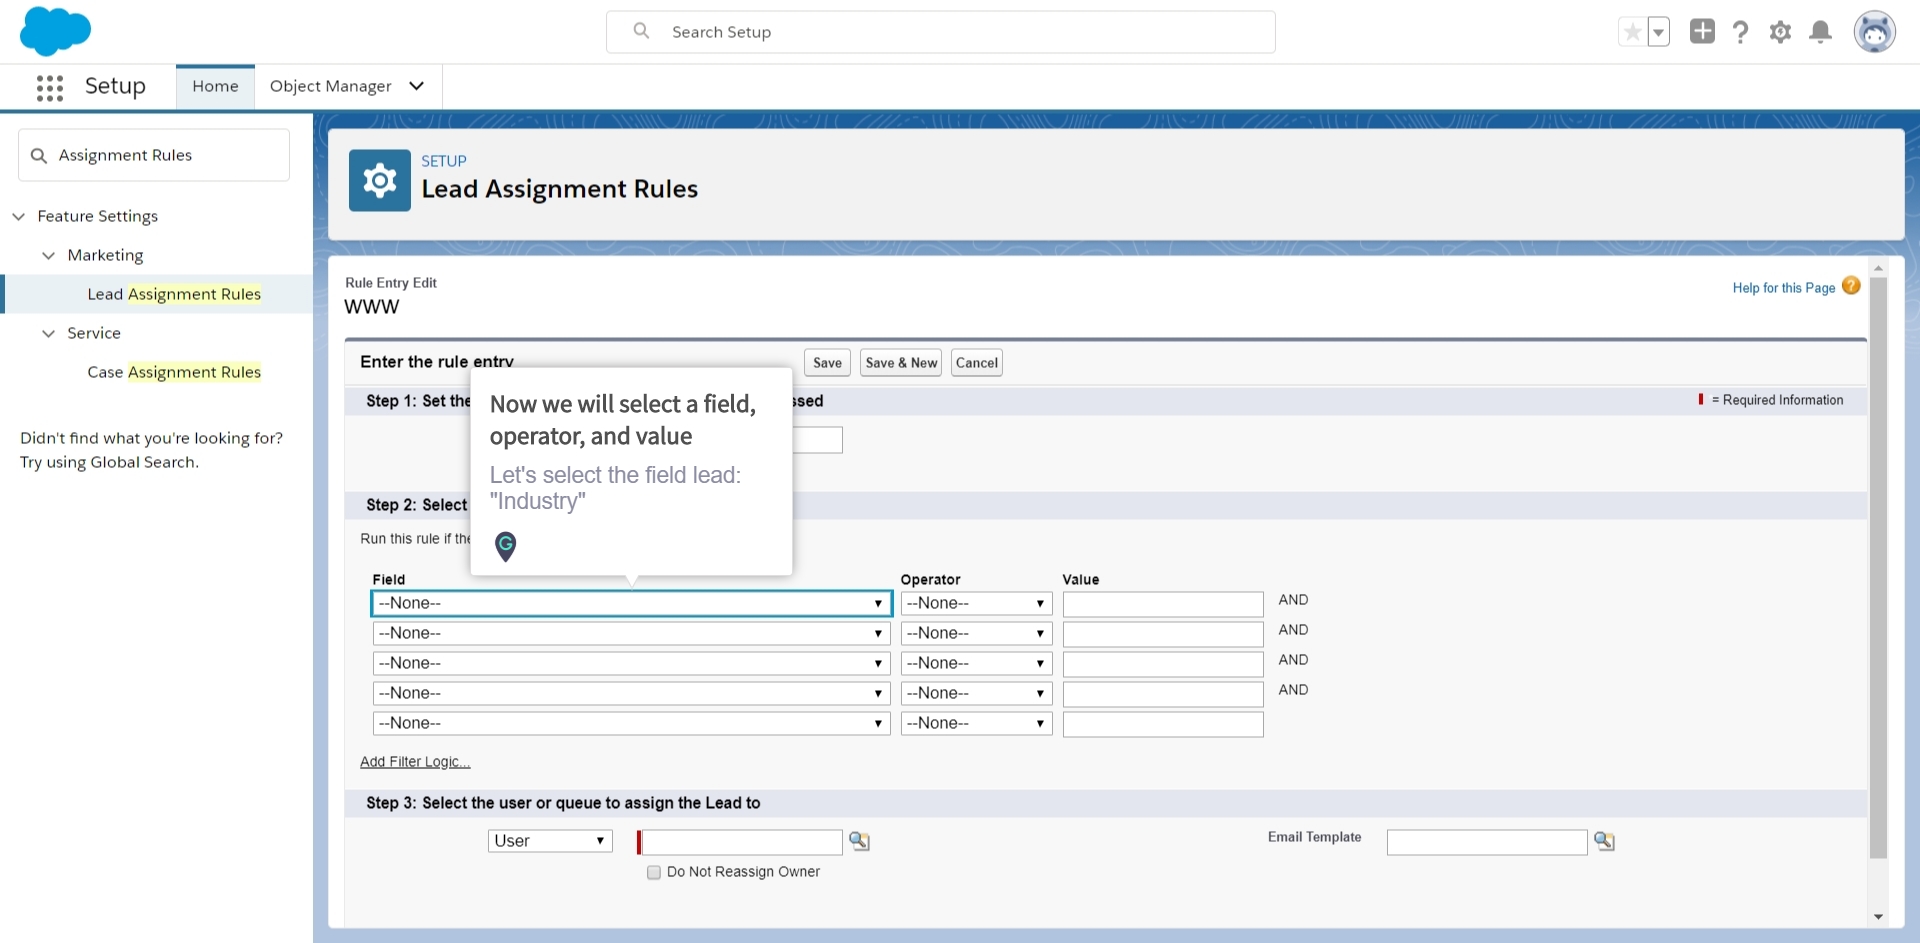Open the notifications bell

click(1821, 32)
